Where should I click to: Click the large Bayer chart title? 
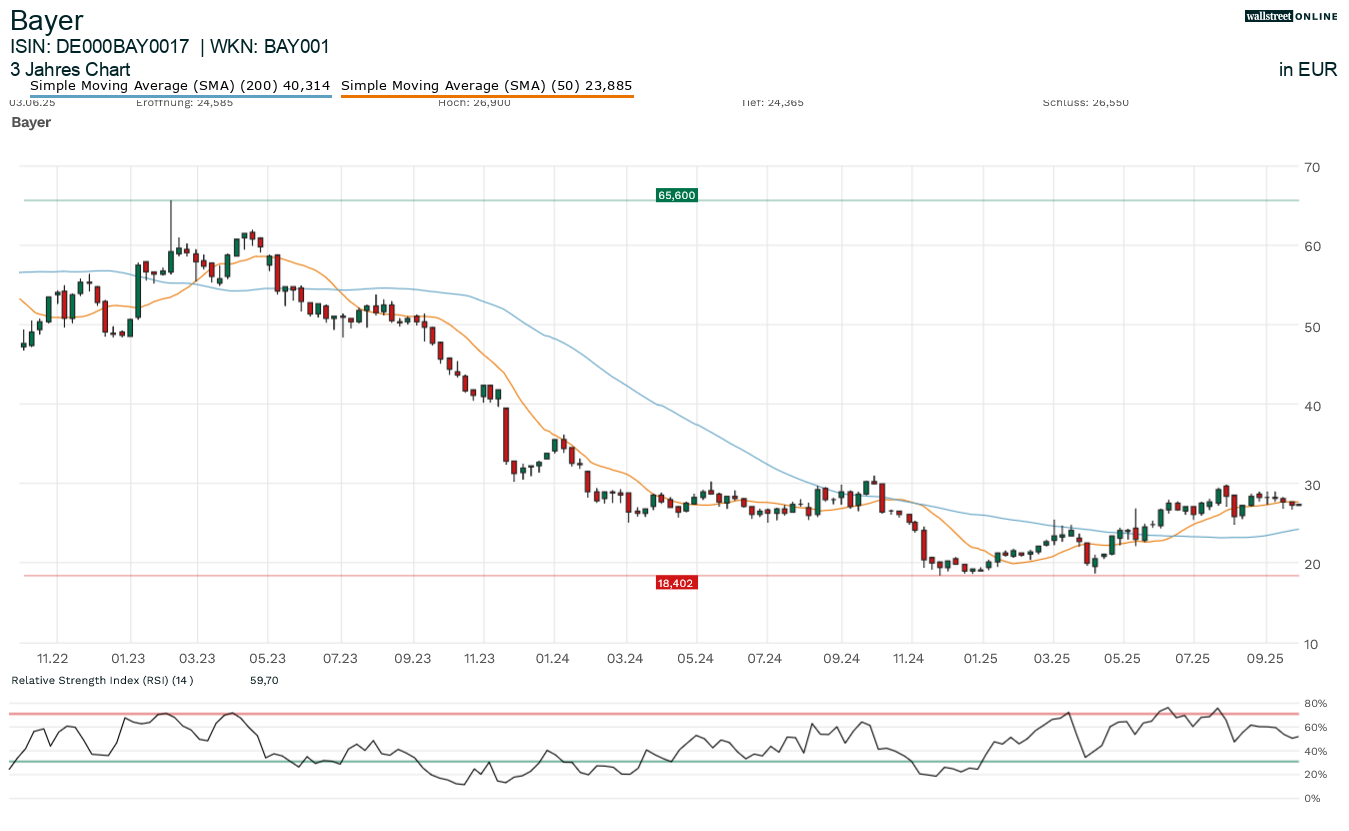coord(47,20)
